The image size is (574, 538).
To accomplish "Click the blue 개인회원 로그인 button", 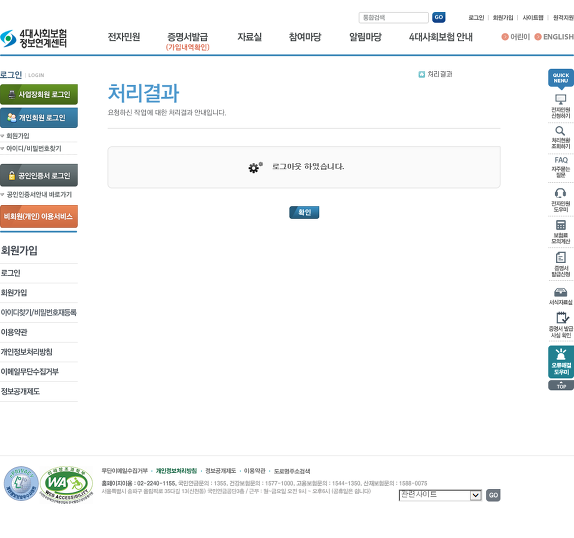I will [39, 117].
